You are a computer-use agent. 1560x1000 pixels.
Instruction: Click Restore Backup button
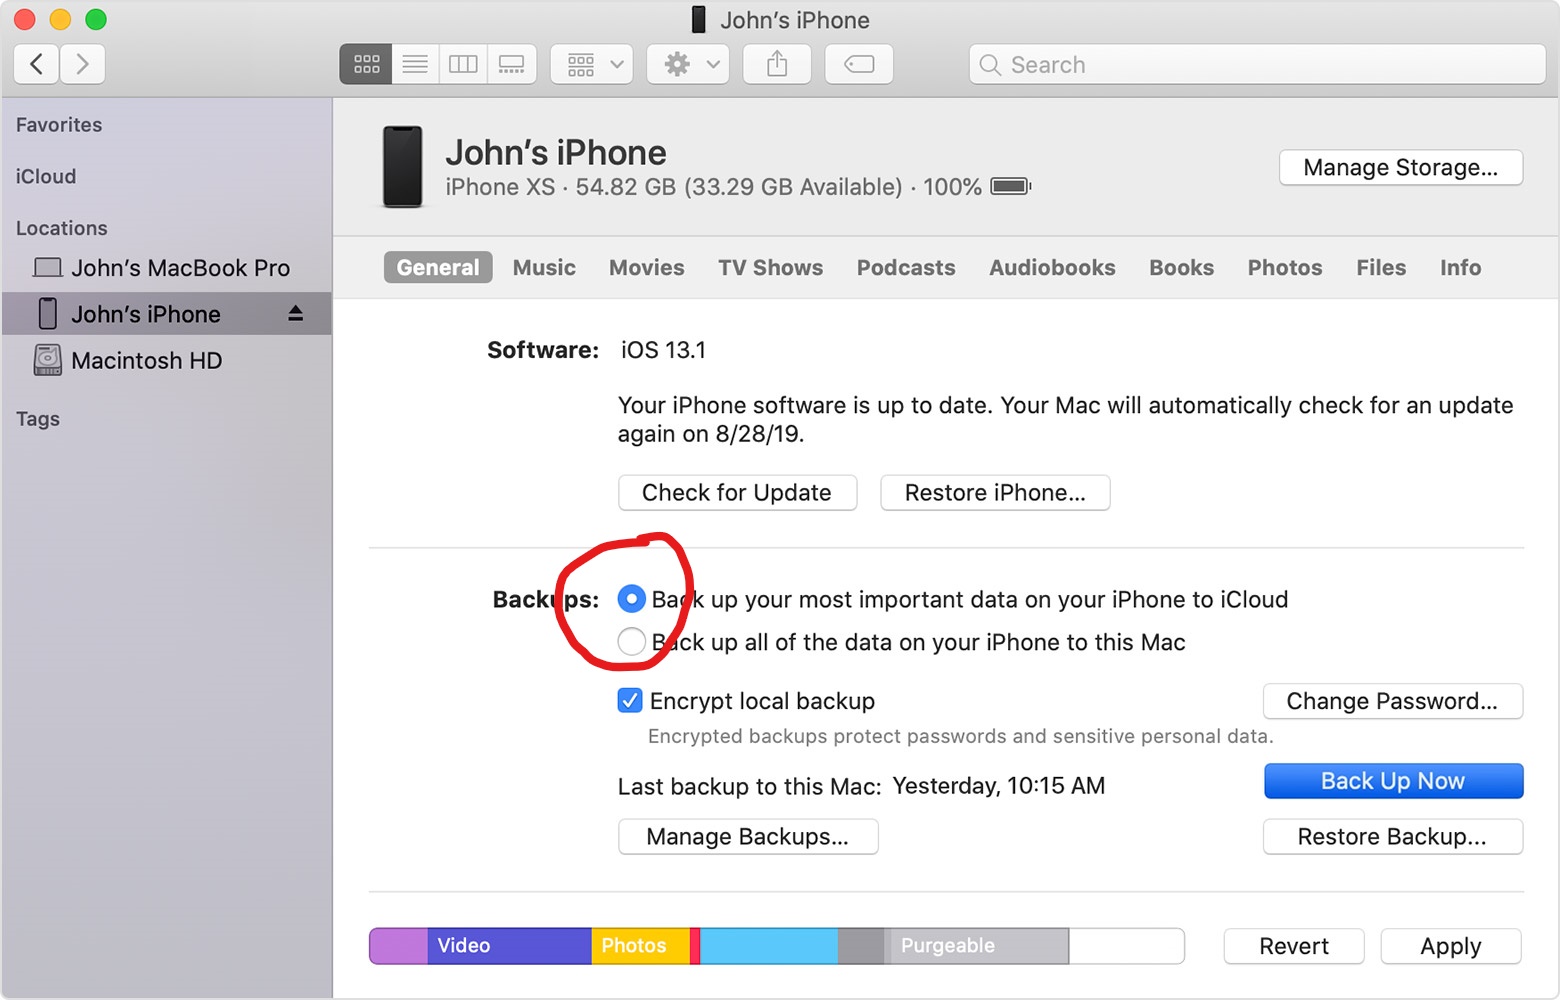click(x=1393, y=837)
